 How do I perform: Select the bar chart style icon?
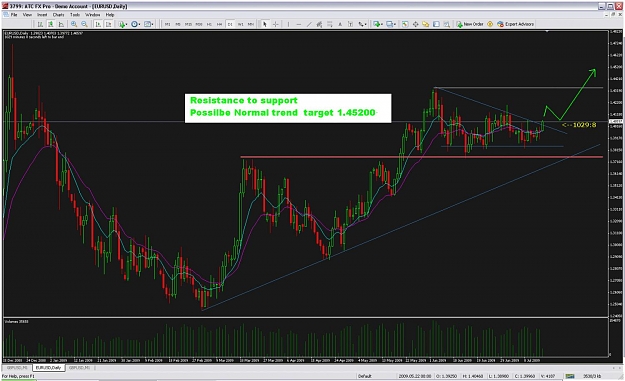click(x=40, y=24)
